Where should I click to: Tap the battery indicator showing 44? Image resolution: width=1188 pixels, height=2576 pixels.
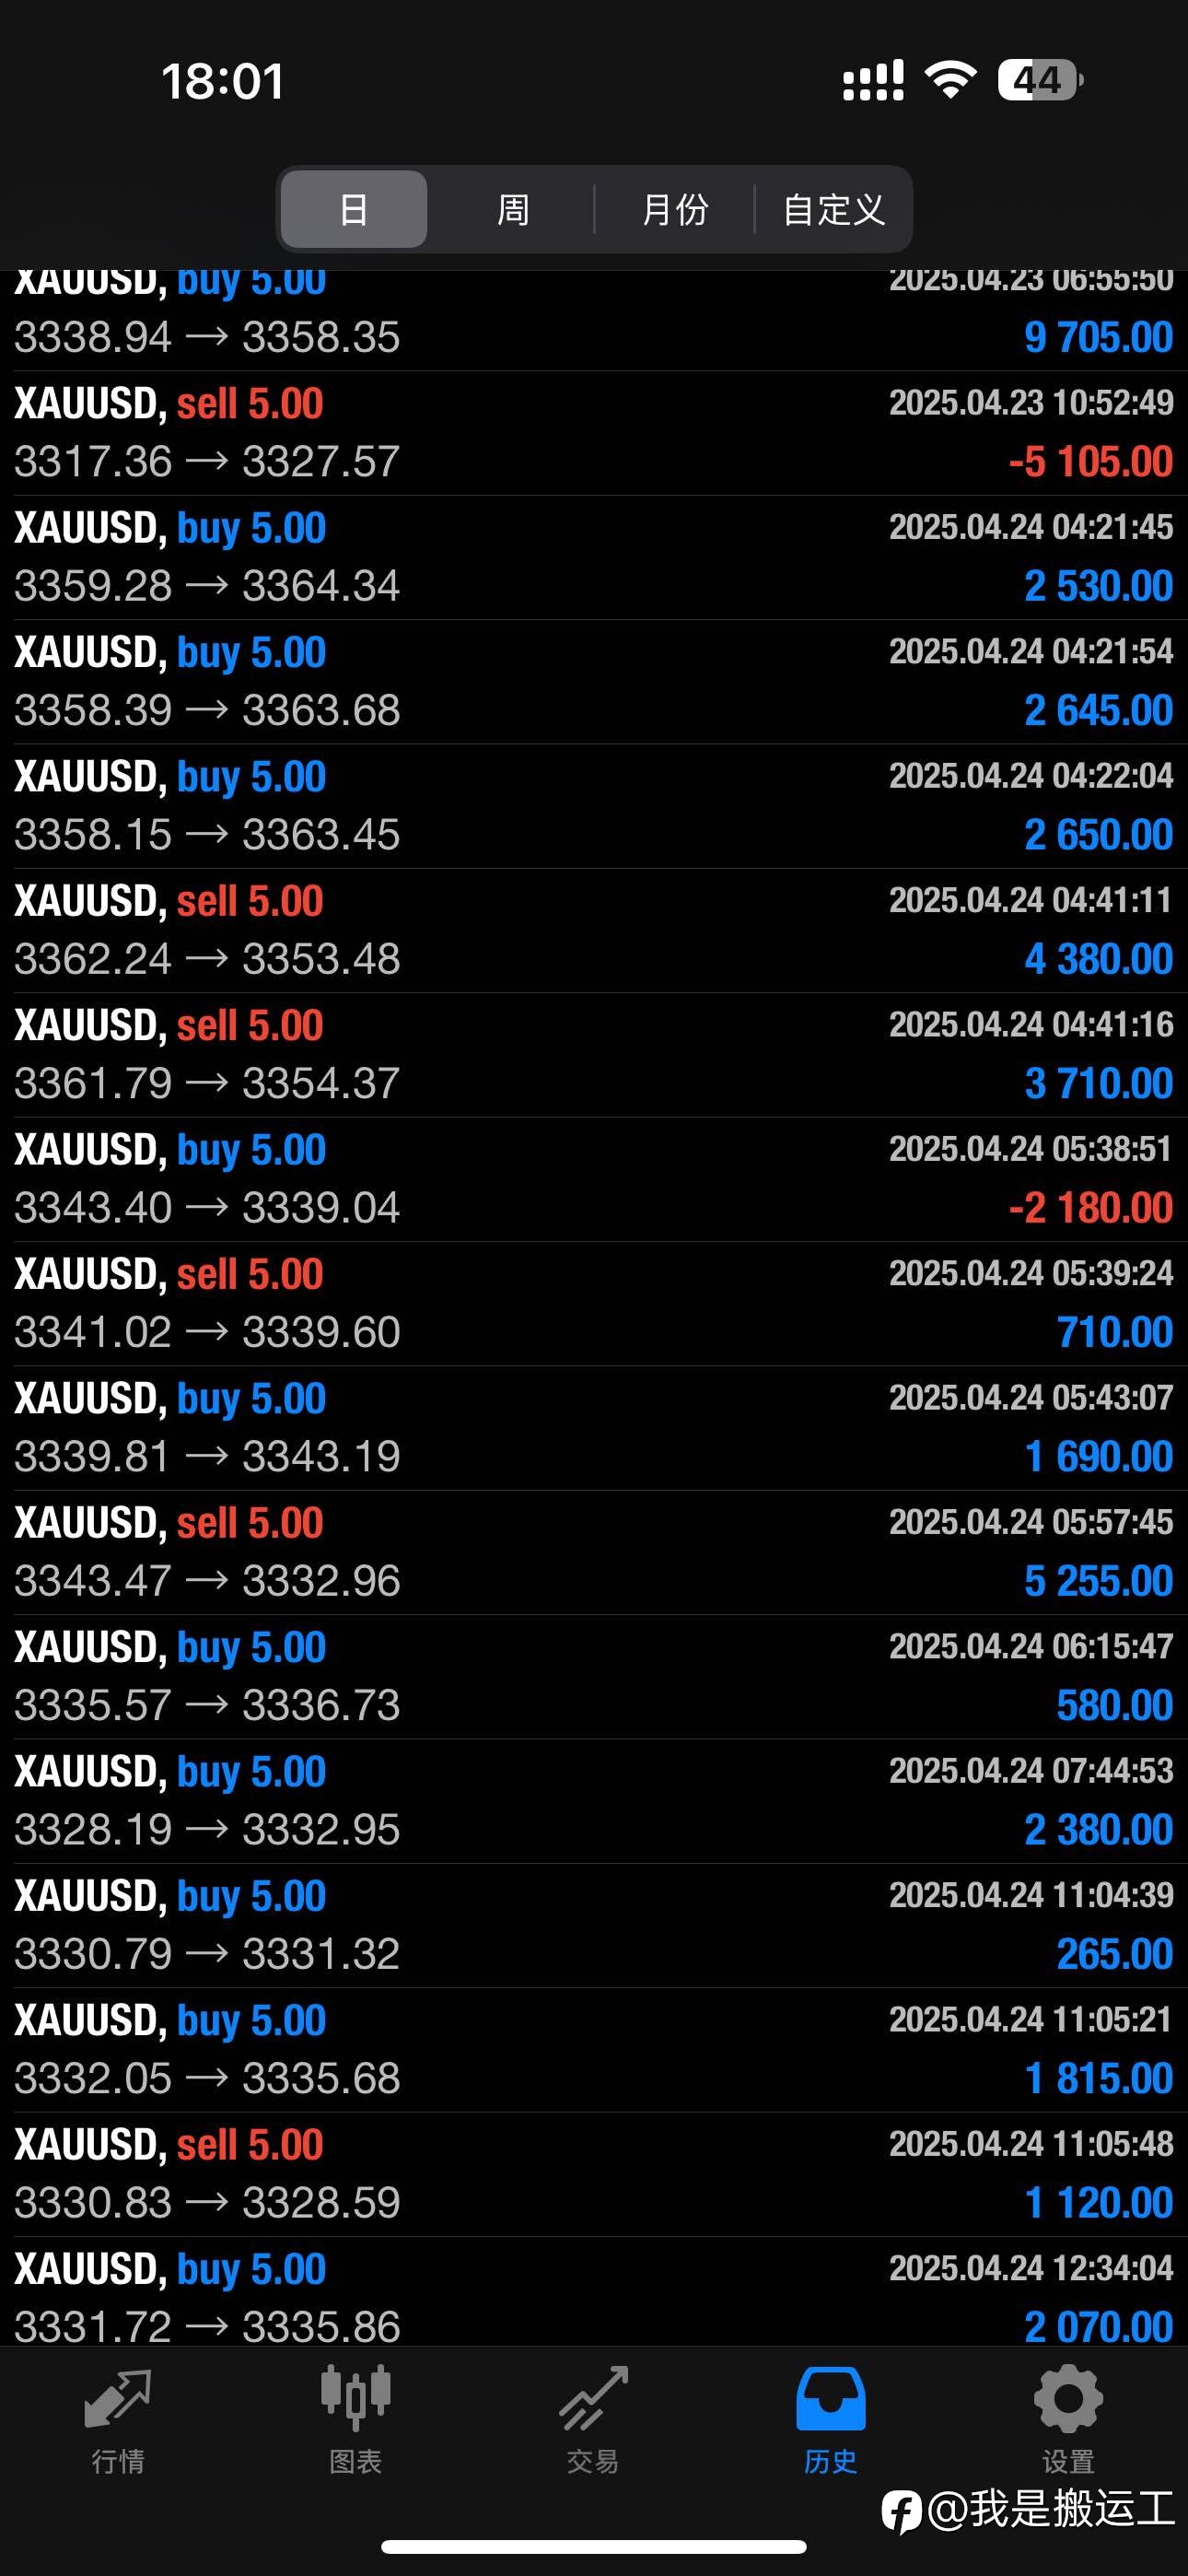point(1040,80)
